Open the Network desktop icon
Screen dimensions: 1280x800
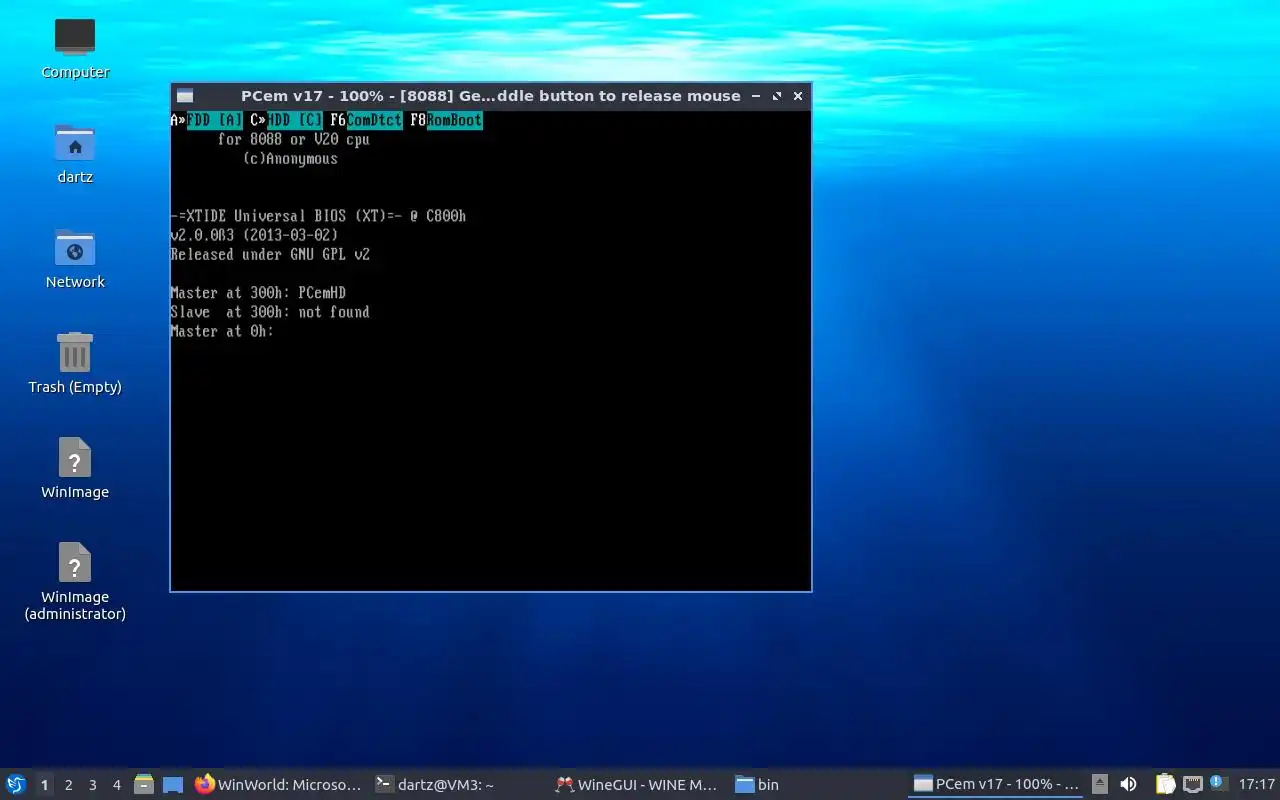(75, 258)
